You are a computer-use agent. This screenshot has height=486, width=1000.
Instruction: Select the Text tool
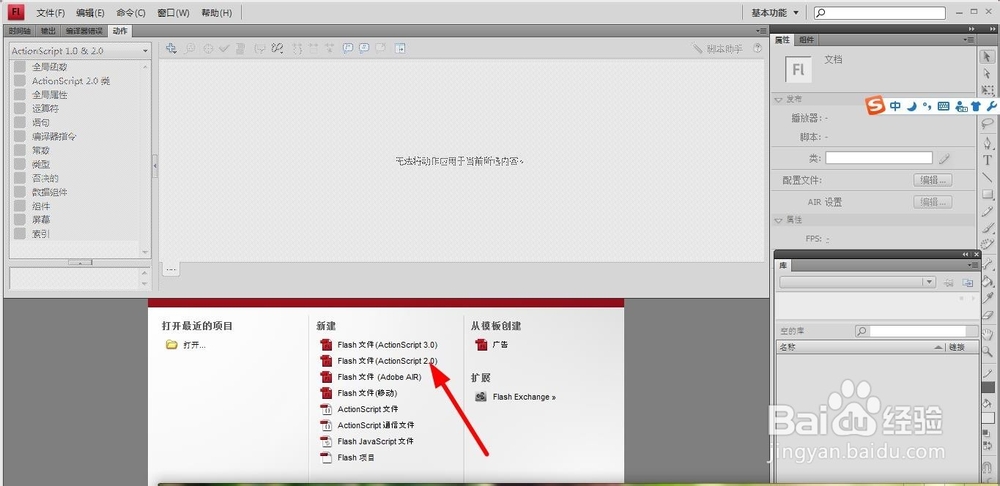(x=987, y=160)
